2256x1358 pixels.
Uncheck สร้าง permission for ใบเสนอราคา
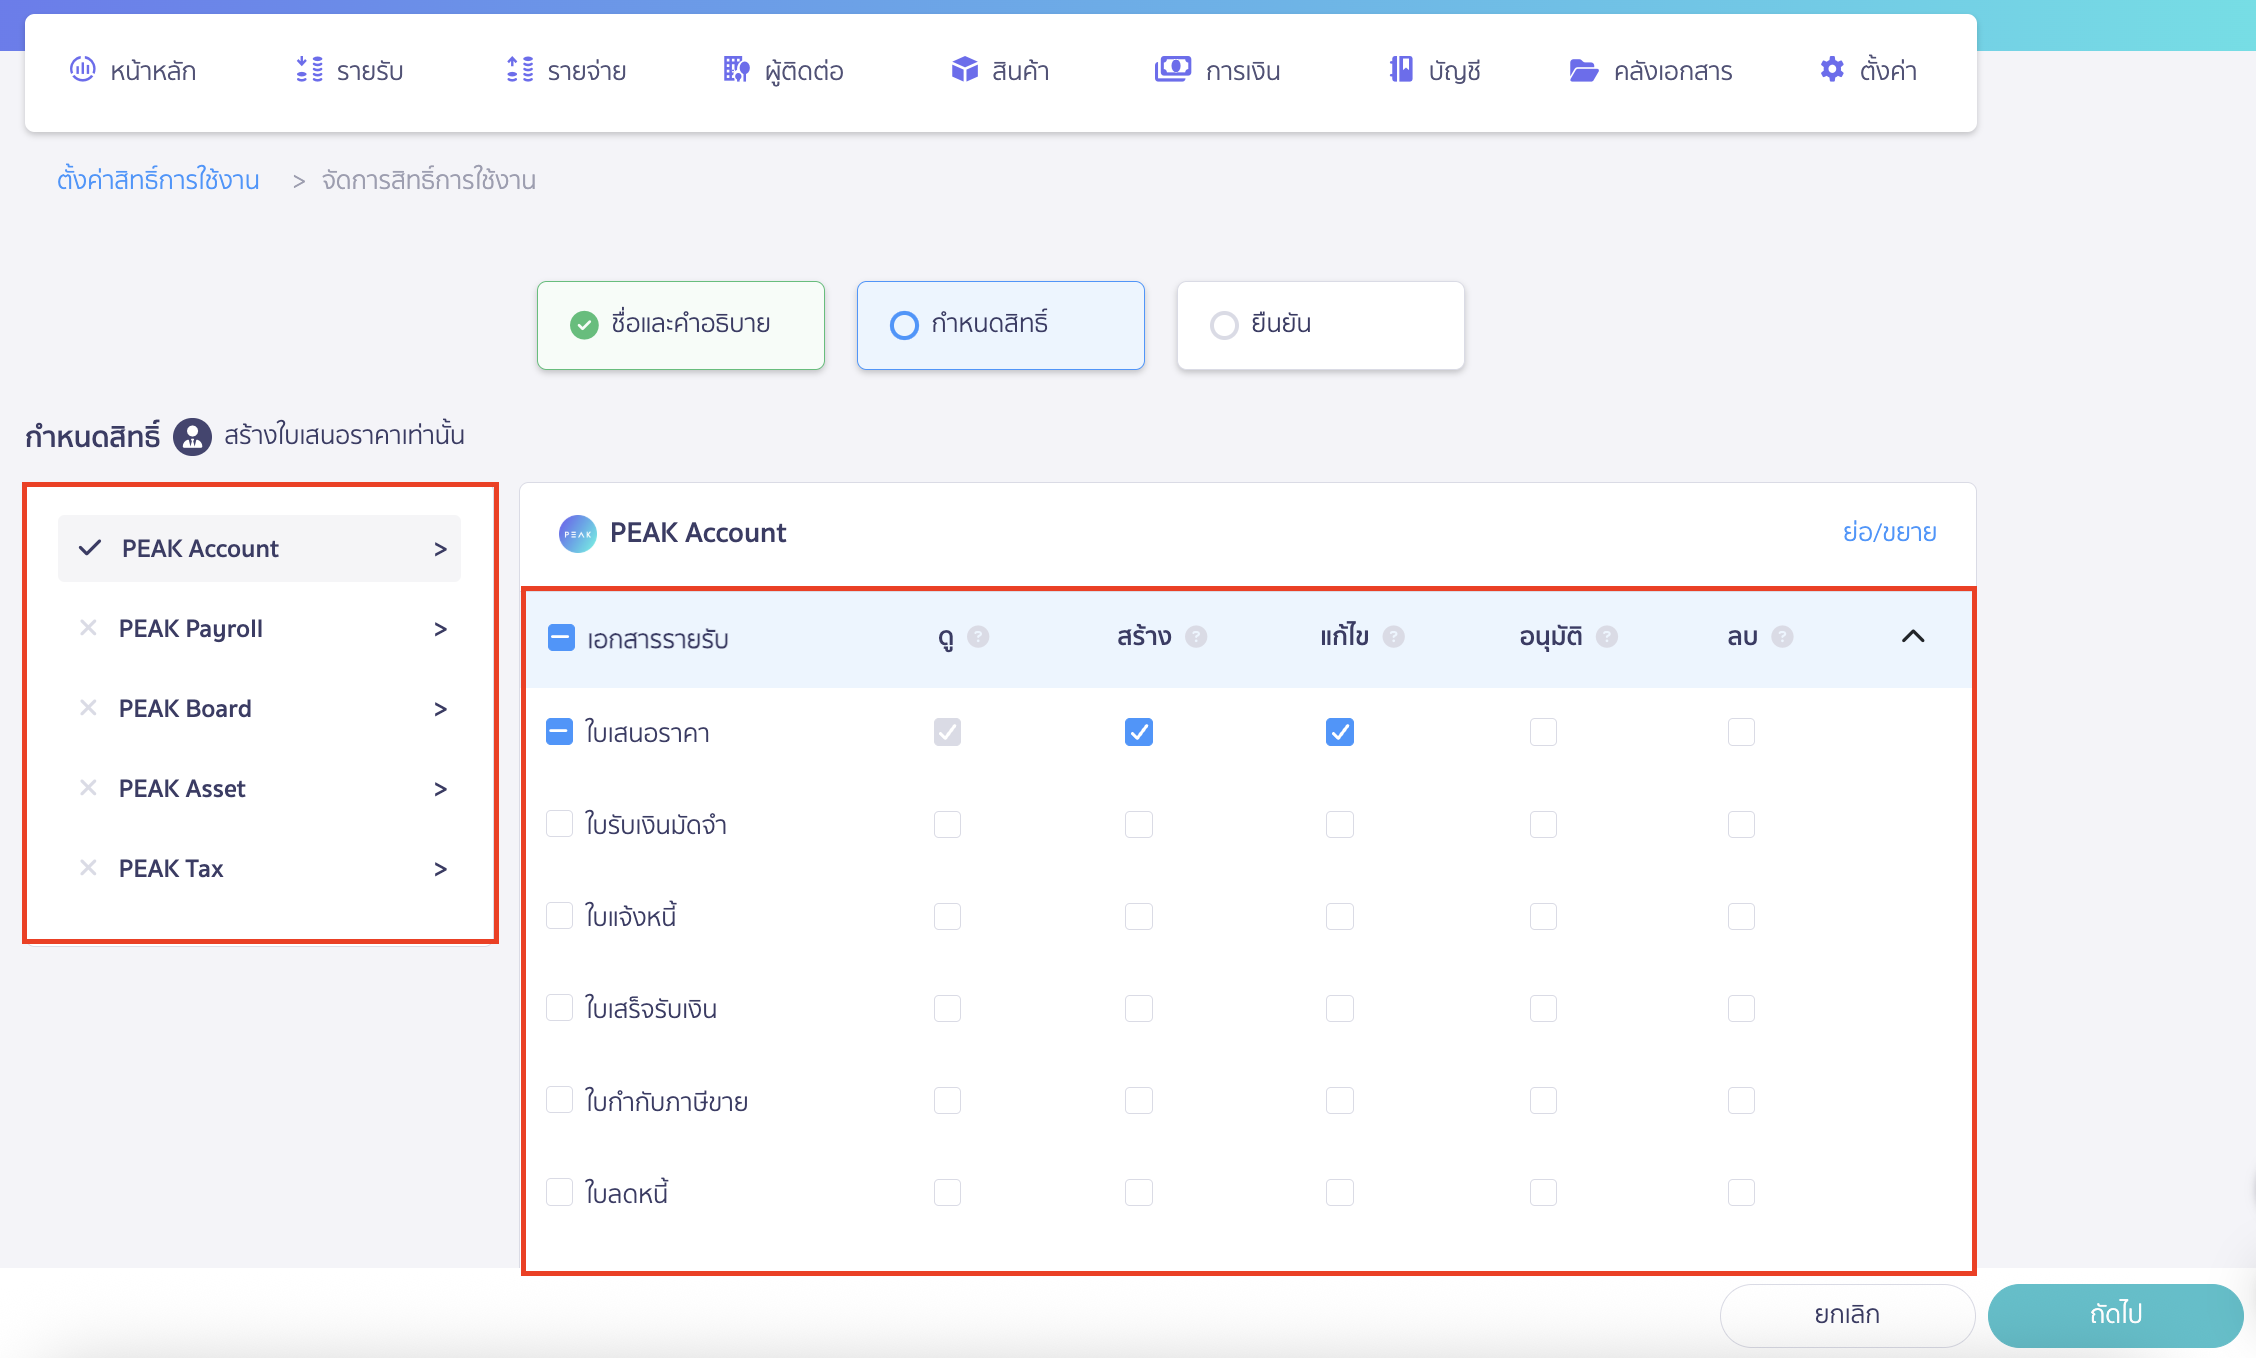(1139, 731)
